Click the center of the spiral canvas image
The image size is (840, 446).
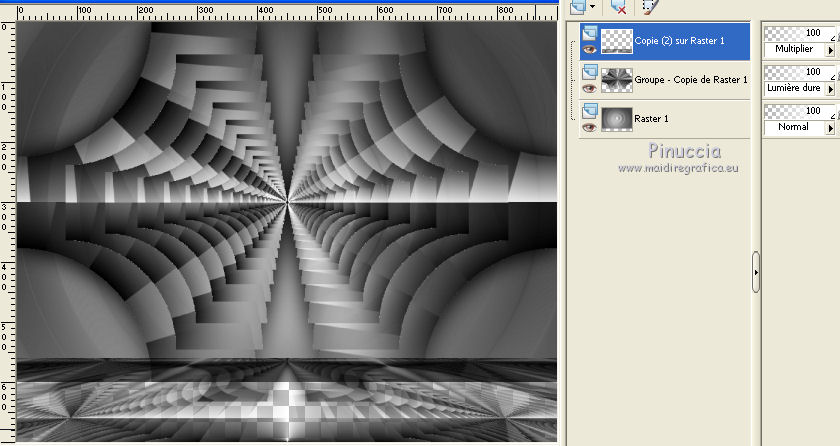click(x=288, y=202)
